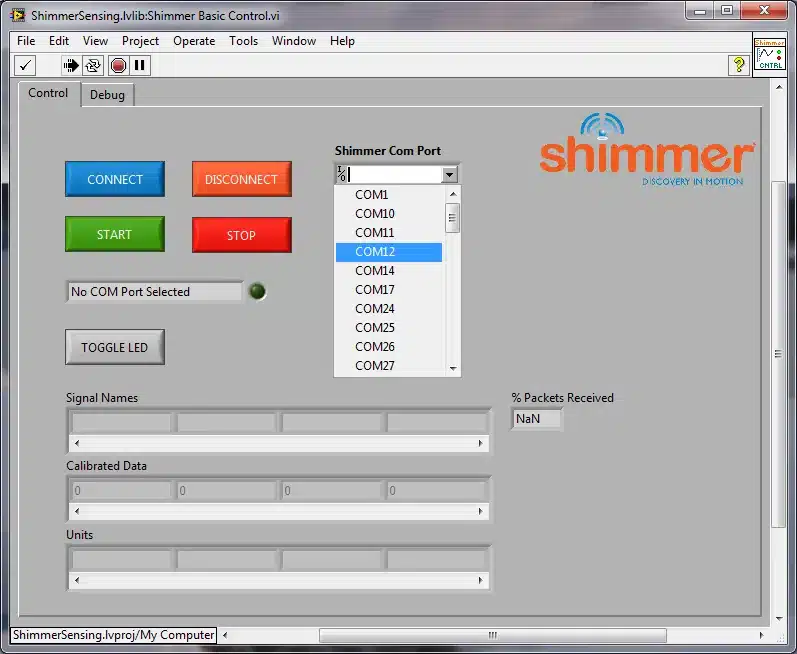Click the COM port list scroll-up arrow
The width and height of the screenshot is (797, 654).
click(x=453, y=194)
